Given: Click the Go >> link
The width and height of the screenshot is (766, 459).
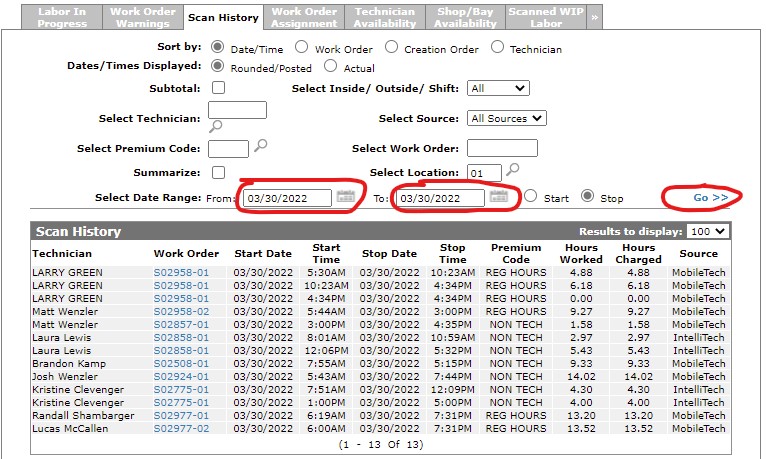Looking at the screenshot, I should coord(710,198).
